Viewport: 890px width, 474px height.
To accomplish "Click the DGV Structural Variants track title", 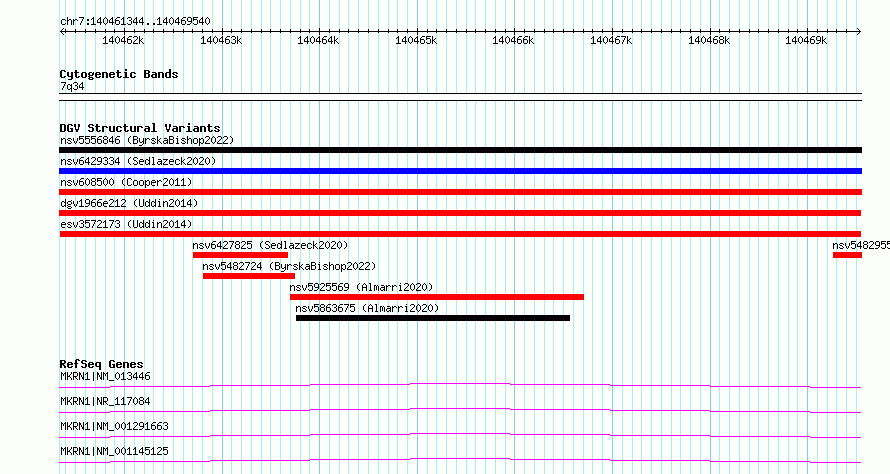I will pyautogui.click(x=140, y=128).
